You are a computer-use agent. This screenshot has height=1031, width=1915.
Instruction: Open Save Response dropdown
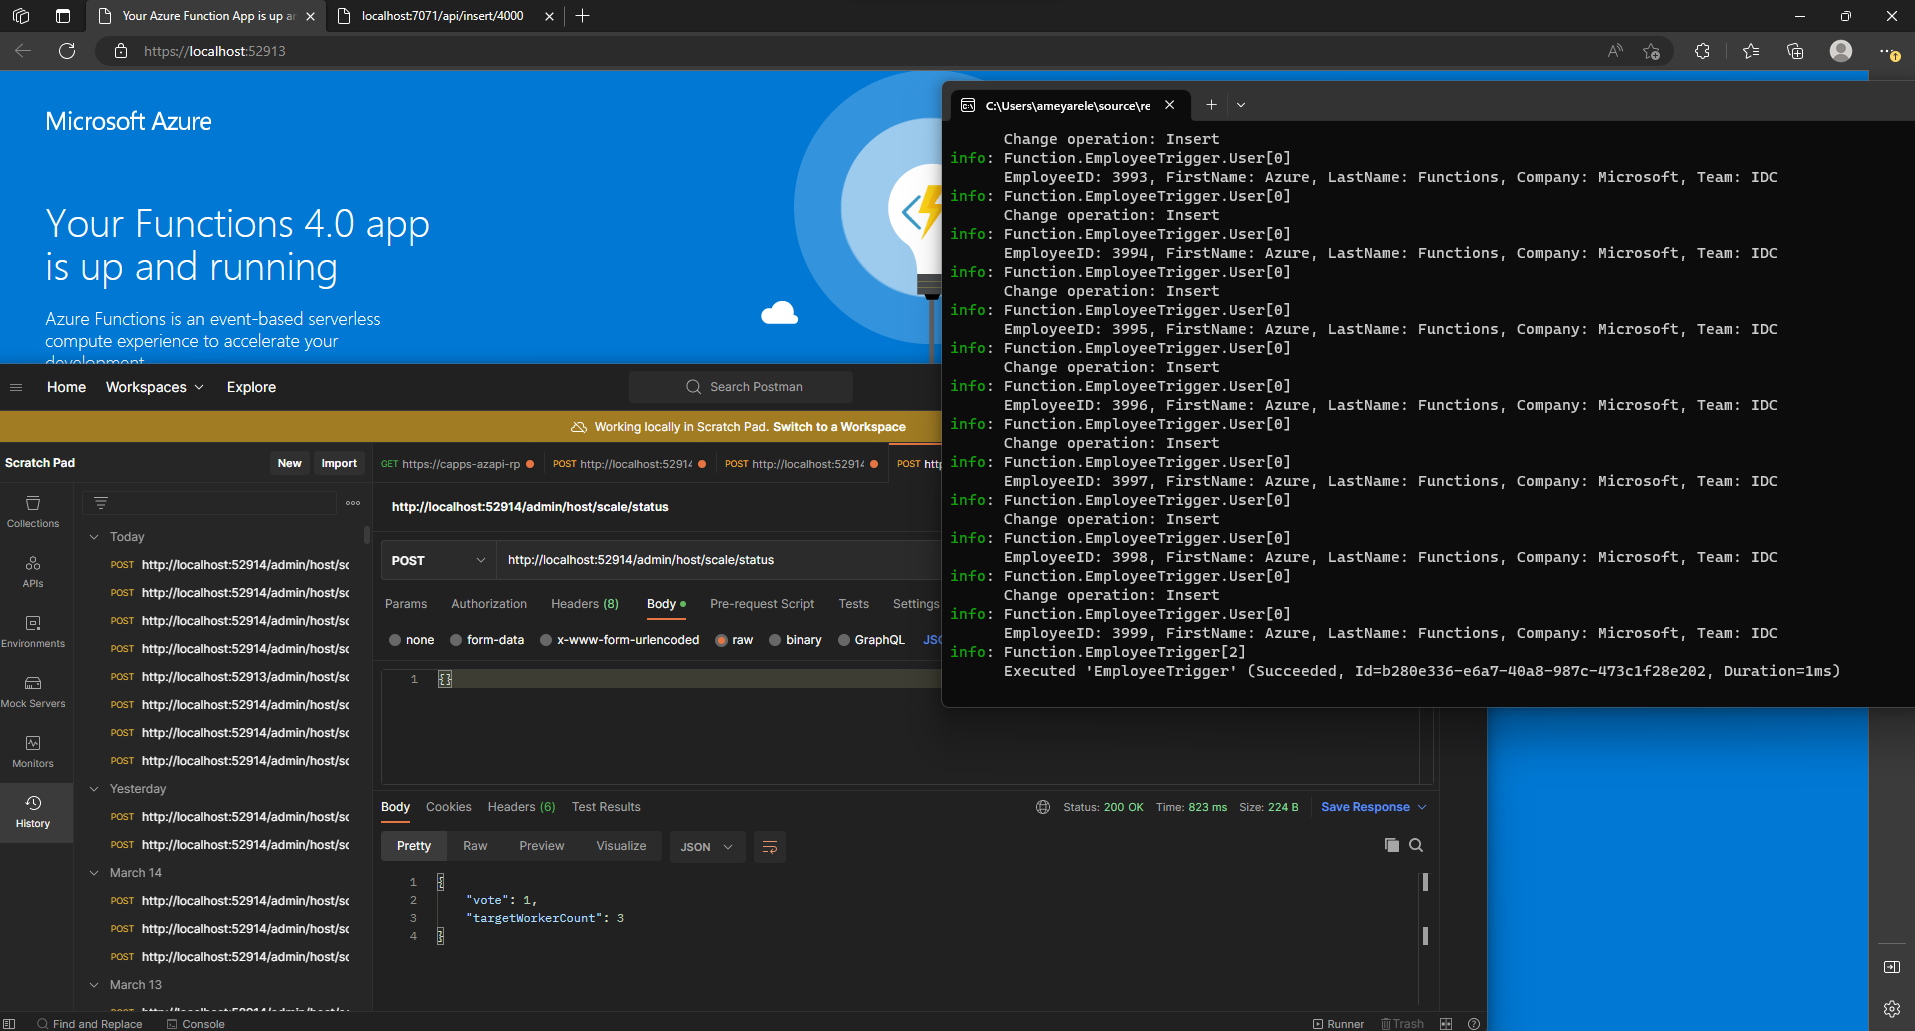tap(1374, 807)
